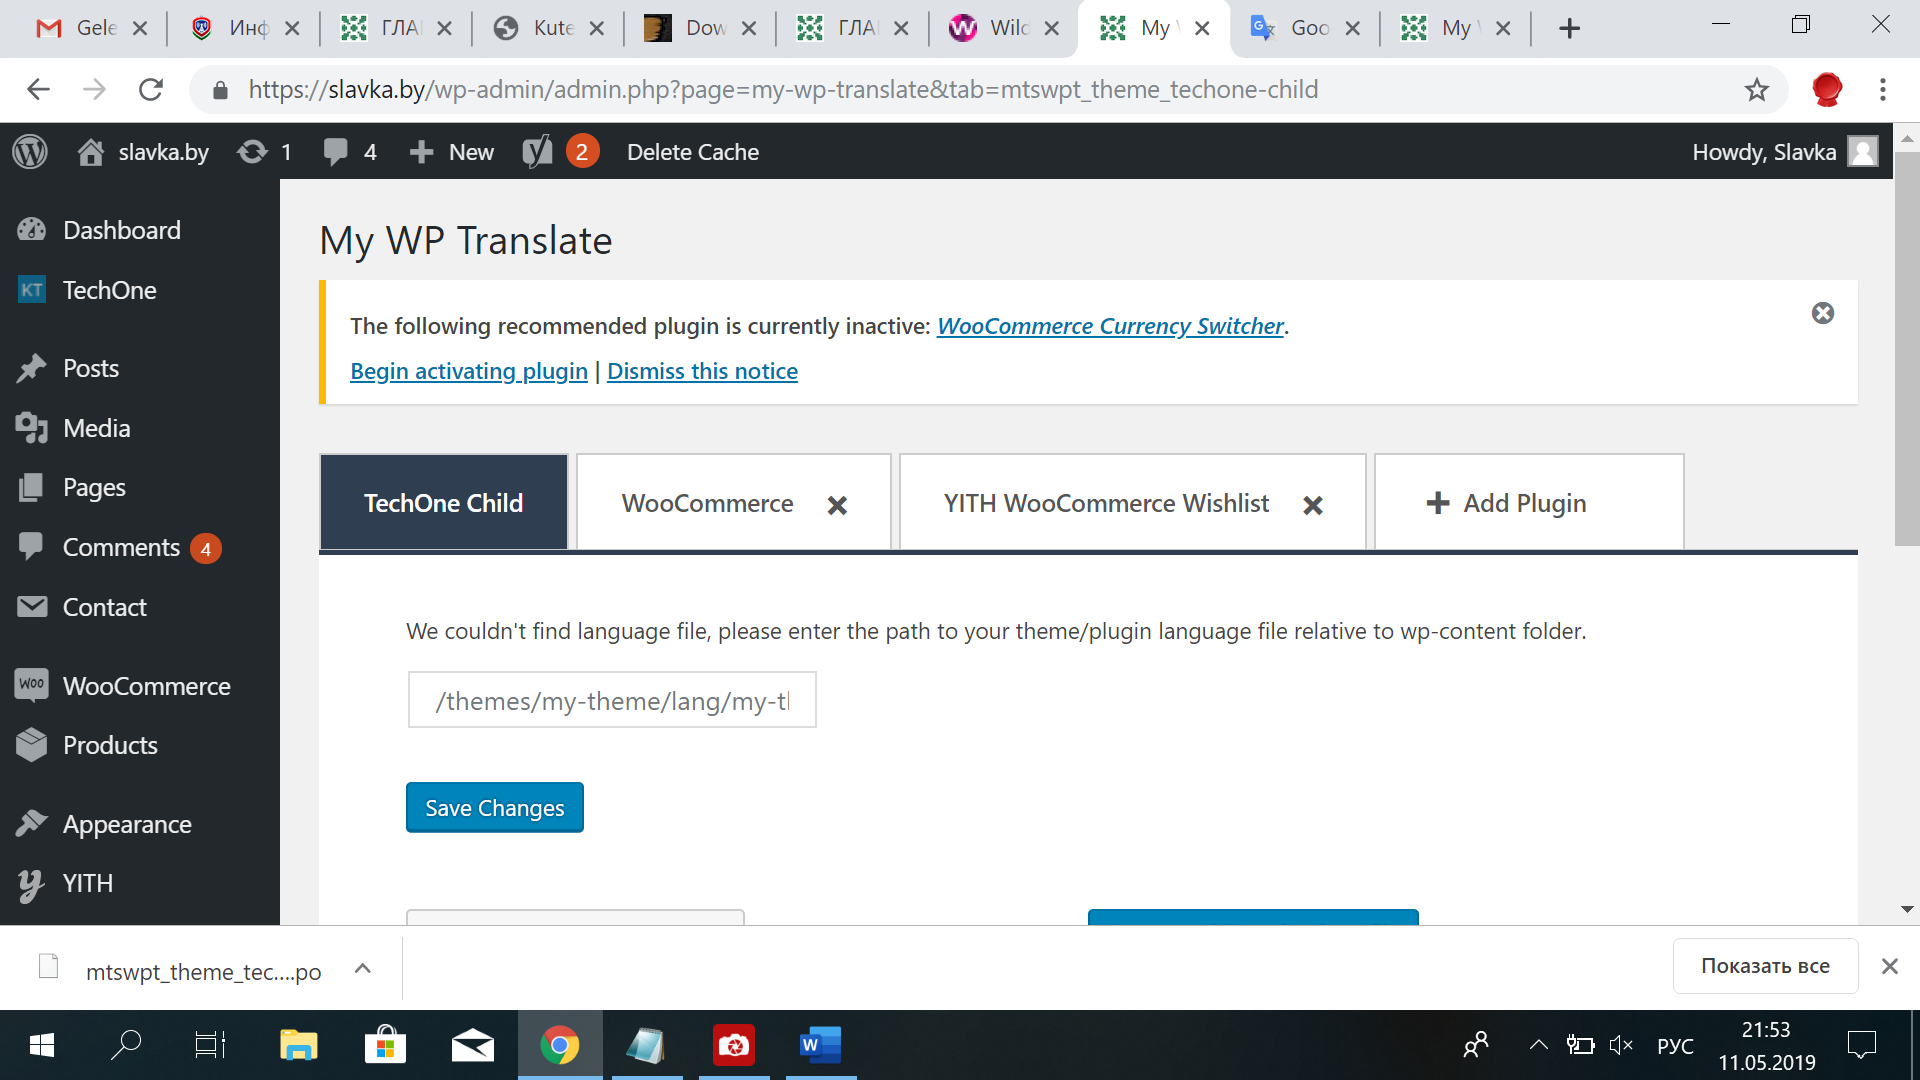Image resolution: width=1920 pixels, height=1080 pixels.
Task: Switch to the WooCommerce tab
Action: [x=708, y=503]
